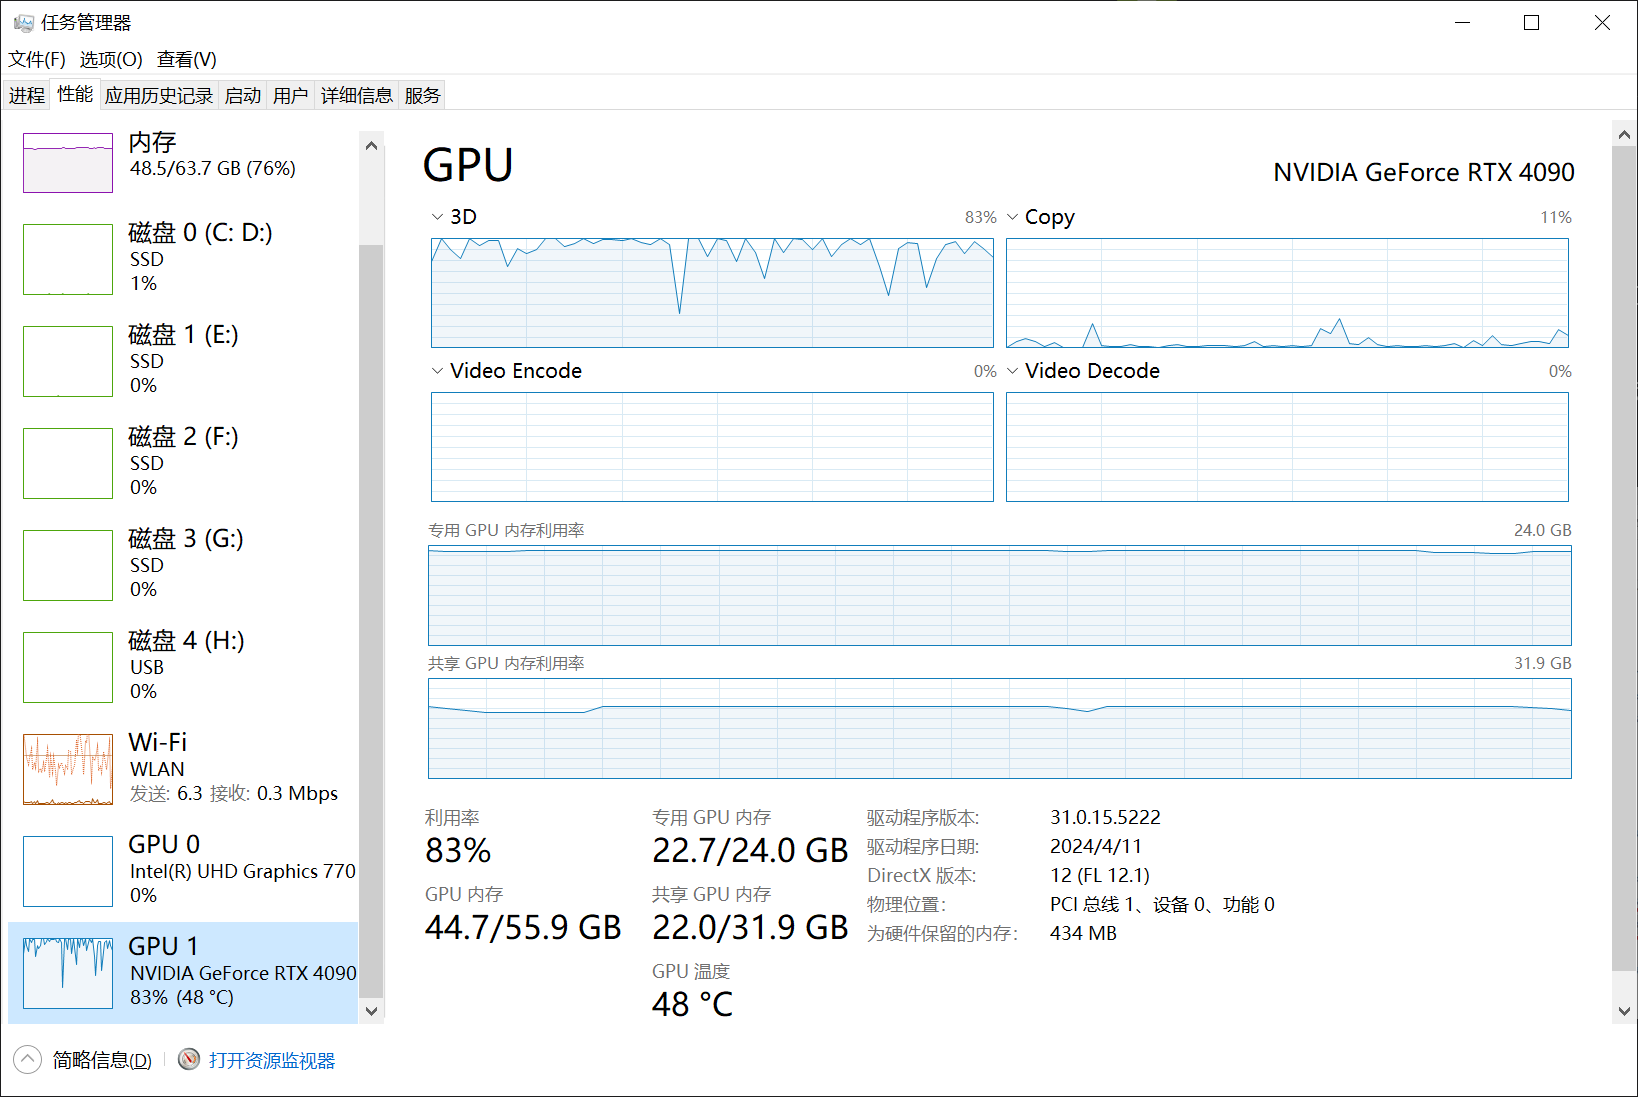The image size is (1638, 1097).
Task: Select Disk 0 (C: D:) entry
Action: pos(183,258)
